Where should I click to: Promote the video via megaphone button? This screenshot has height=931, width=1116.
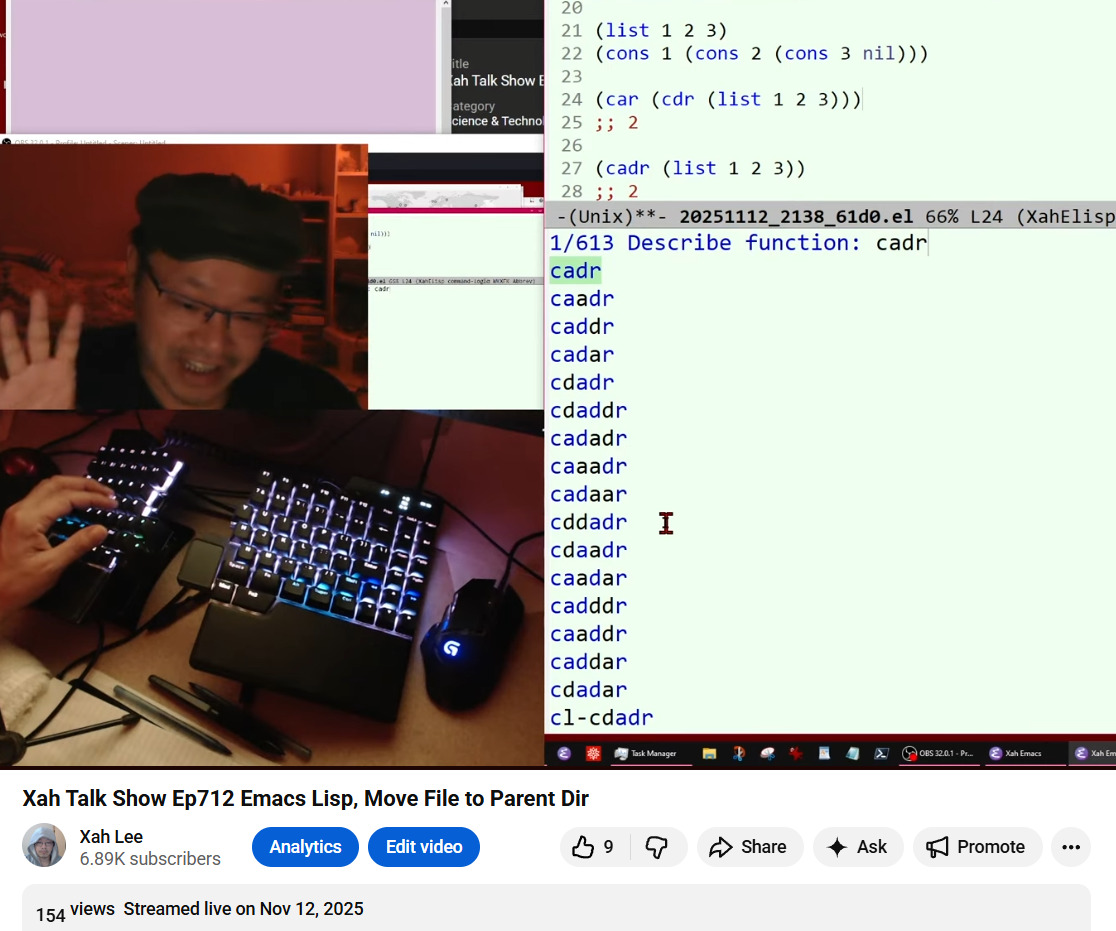tap(976, 847)
